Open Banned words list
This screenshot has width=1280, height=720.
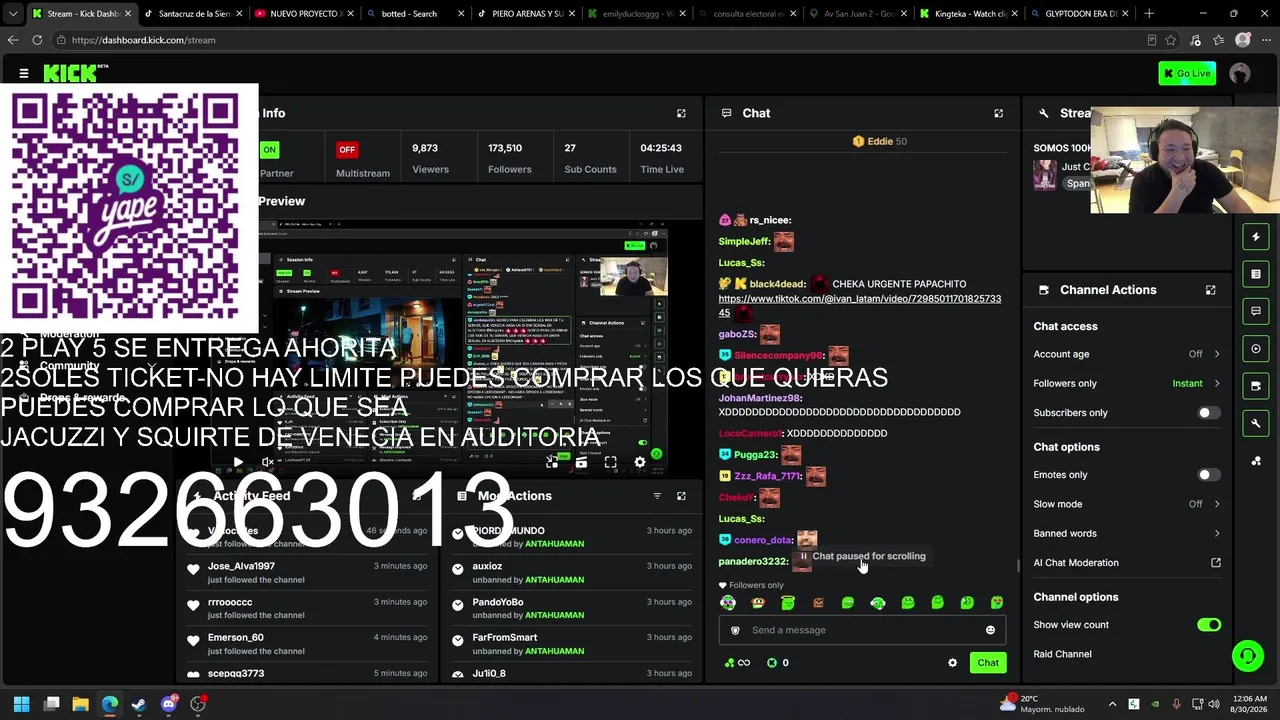pyautogui.click(x=1127, y=533)
